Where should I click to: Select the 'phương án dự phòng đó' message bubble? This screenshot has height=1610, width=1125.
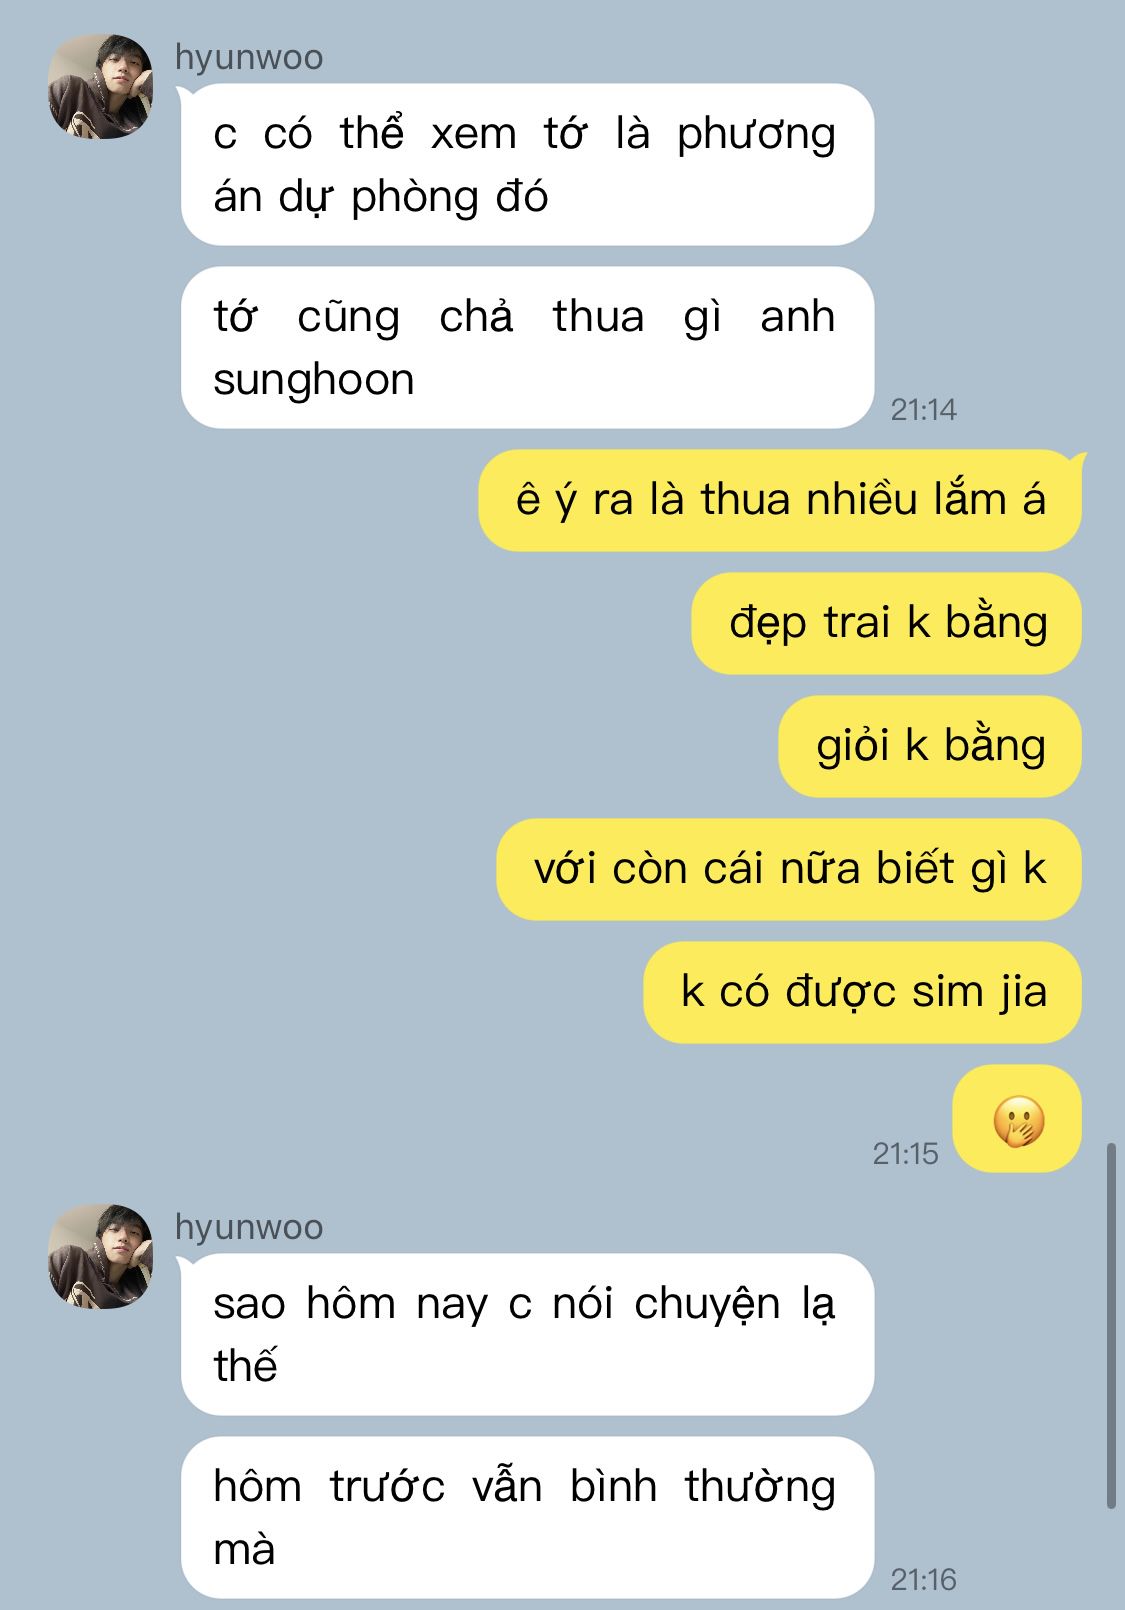coord(527,165)
